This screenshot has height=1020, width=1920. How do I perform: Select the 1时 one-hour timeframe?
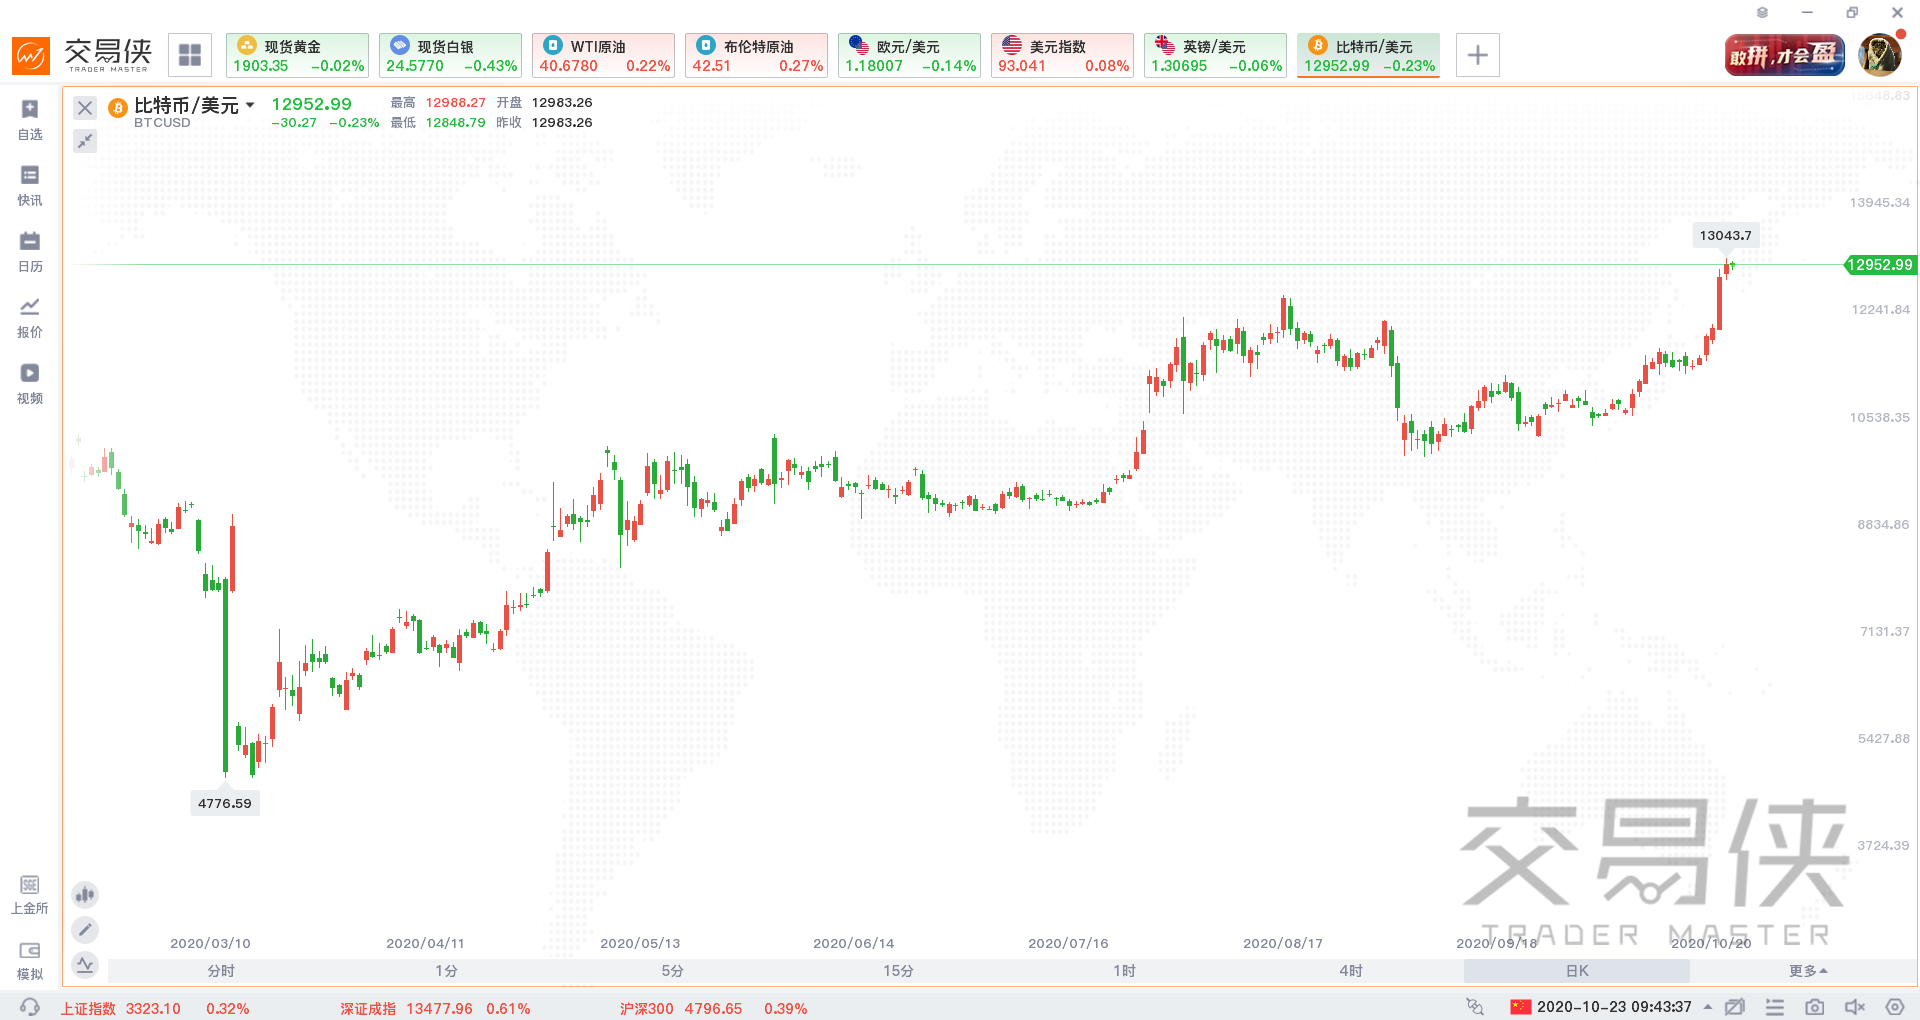(x=1125, y=971)
